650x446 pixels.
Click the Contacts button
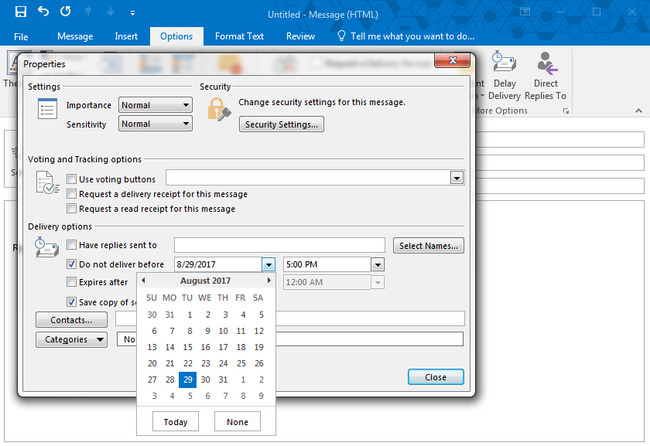tap(71, 320)
